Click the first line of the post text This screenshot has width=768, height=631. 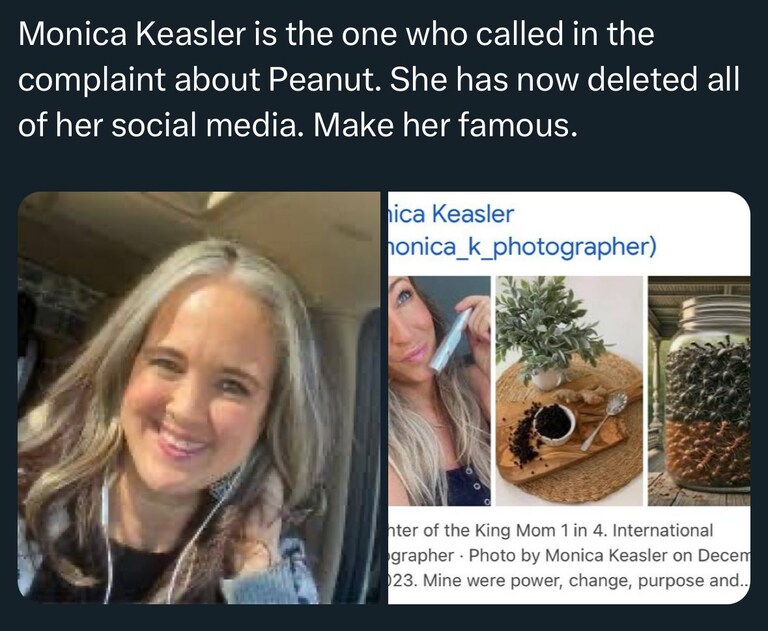pyautogui.click(x=336, y=36)
